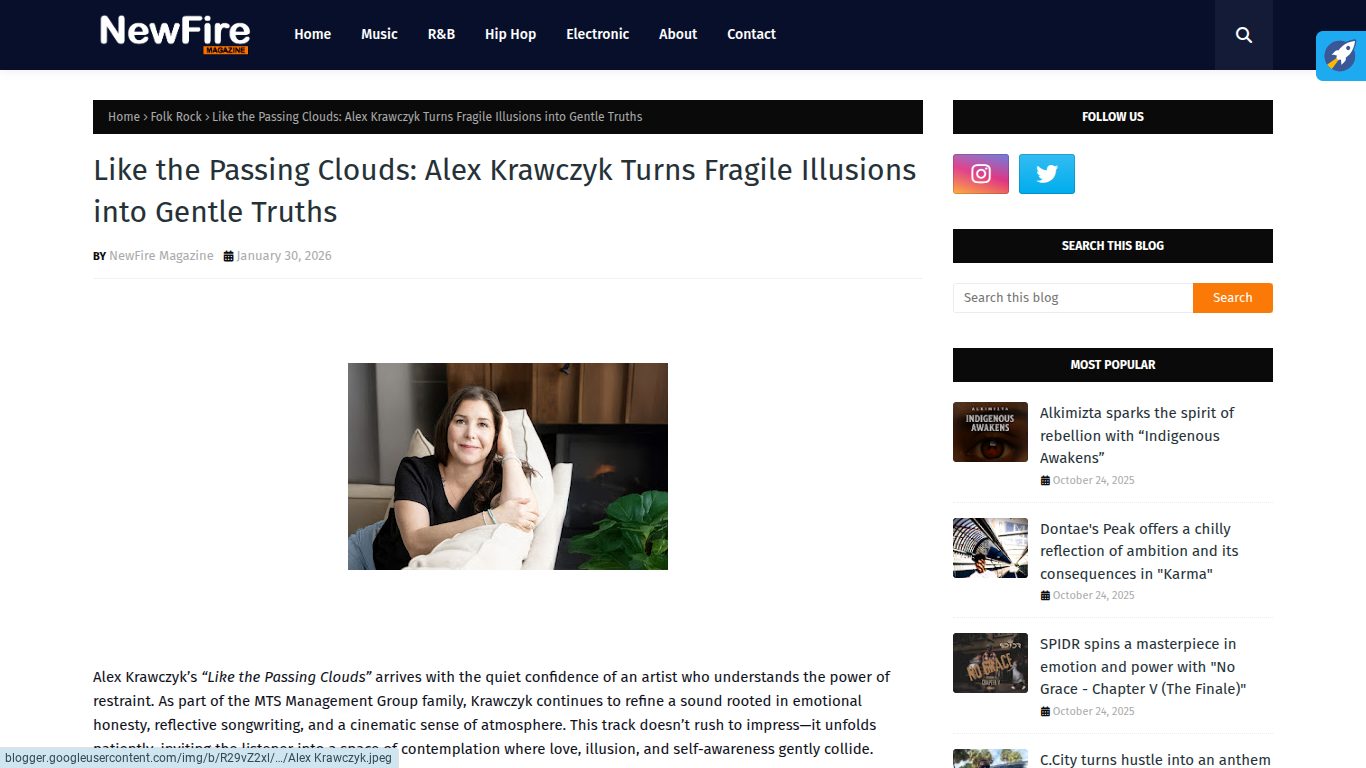The width and height of the screenshot is (1366, 768).
Task: Open the R&B navigation item
Action: click(x=441, y=34)
